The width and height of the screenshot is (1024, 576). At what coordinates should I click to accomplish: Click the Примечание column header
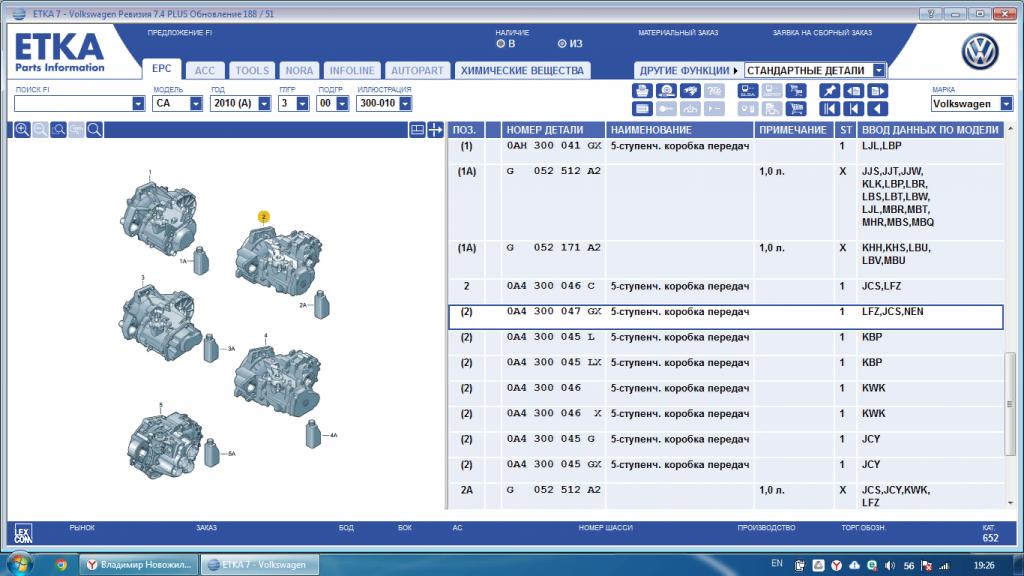793,130
